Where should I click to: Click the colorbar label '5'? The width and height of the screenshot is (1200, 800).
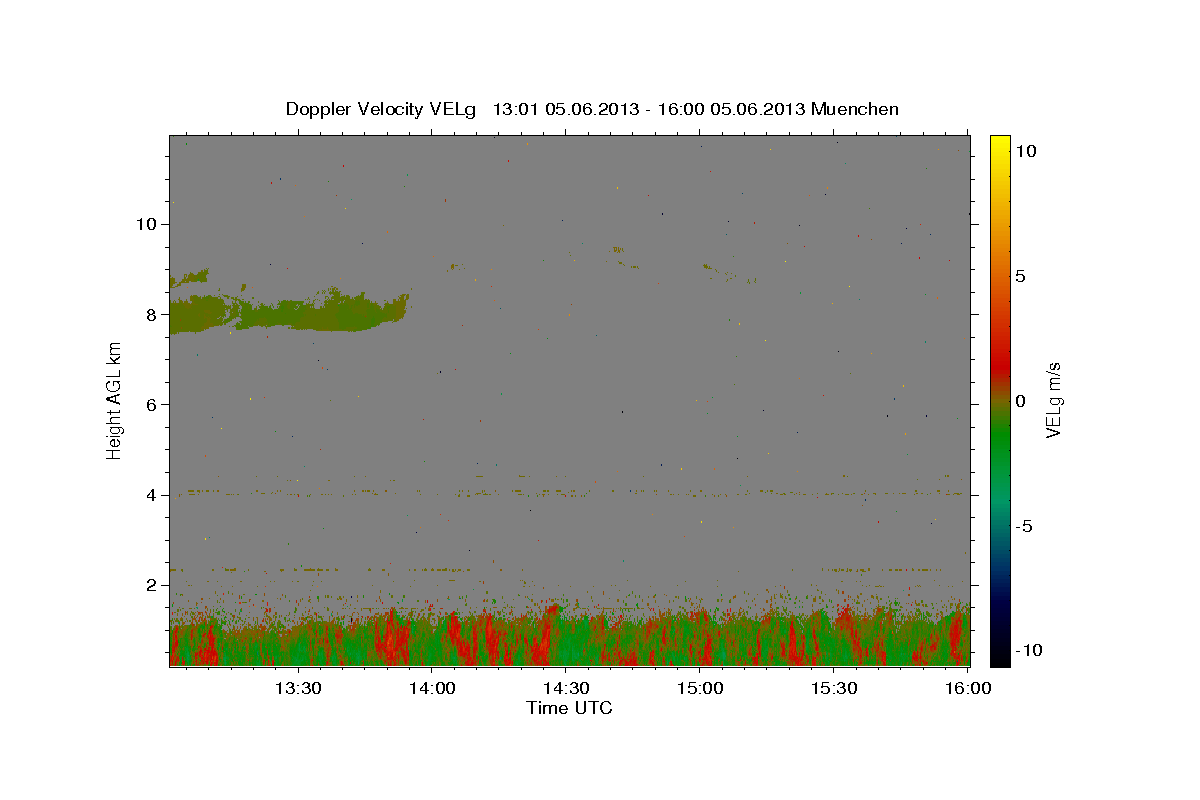coord(1021,275)
